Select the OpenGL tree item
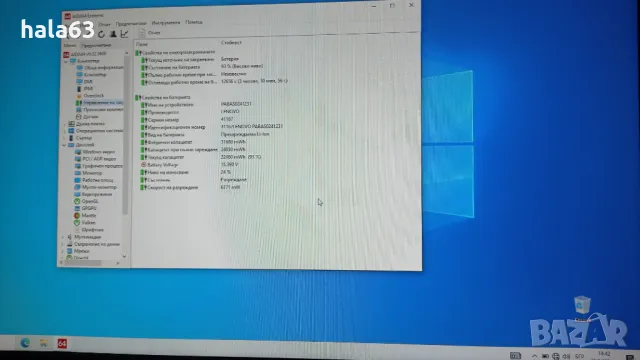 (87, 201)
